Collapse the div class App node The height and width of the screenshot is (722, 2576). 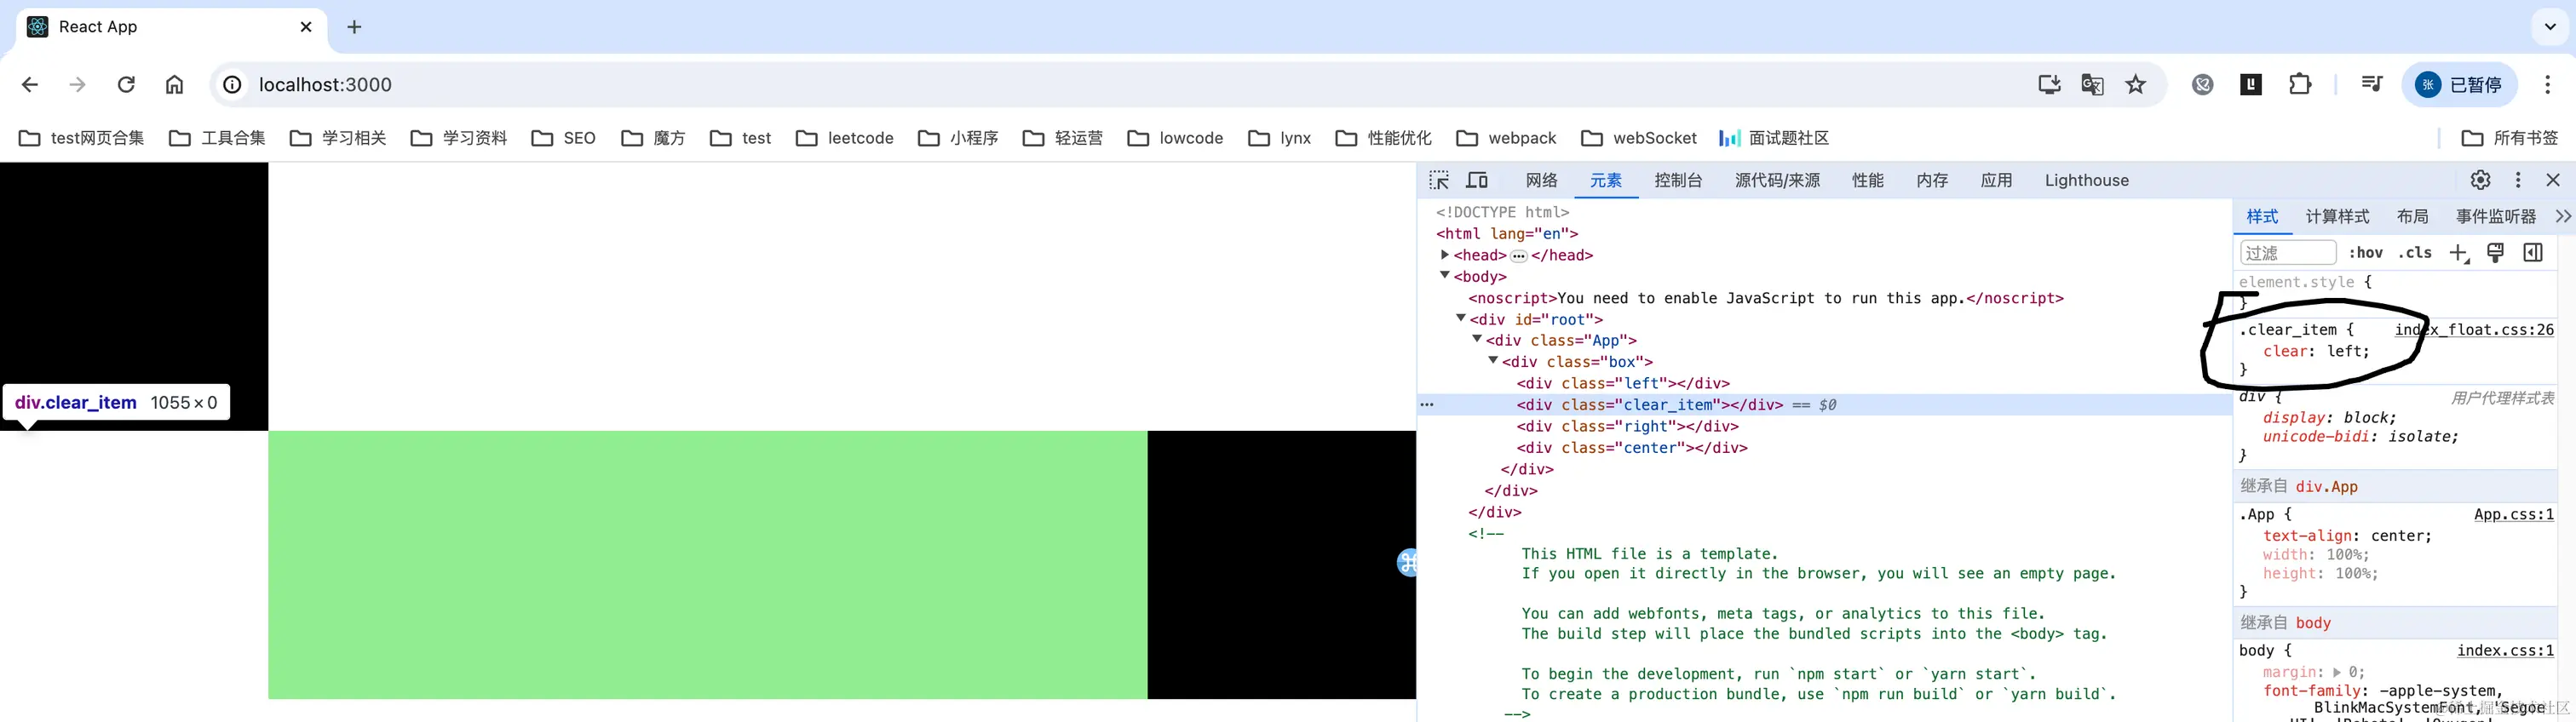tap(1477, 339)
